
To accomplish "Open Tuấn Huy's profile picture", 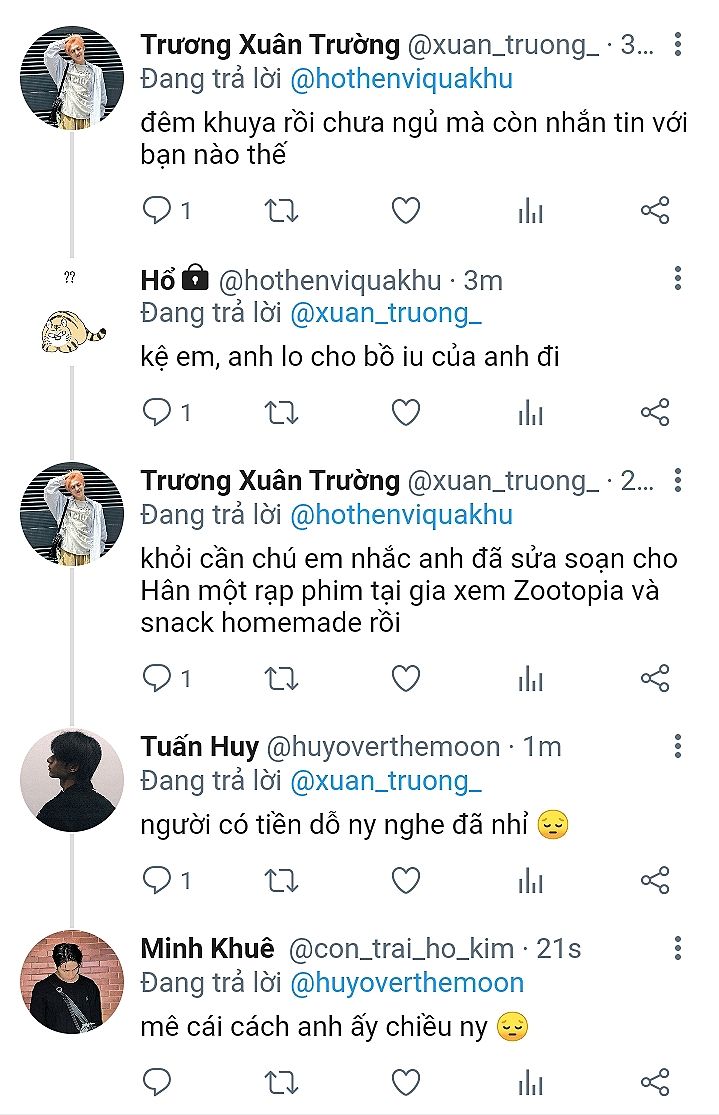I will click(72, 780).
